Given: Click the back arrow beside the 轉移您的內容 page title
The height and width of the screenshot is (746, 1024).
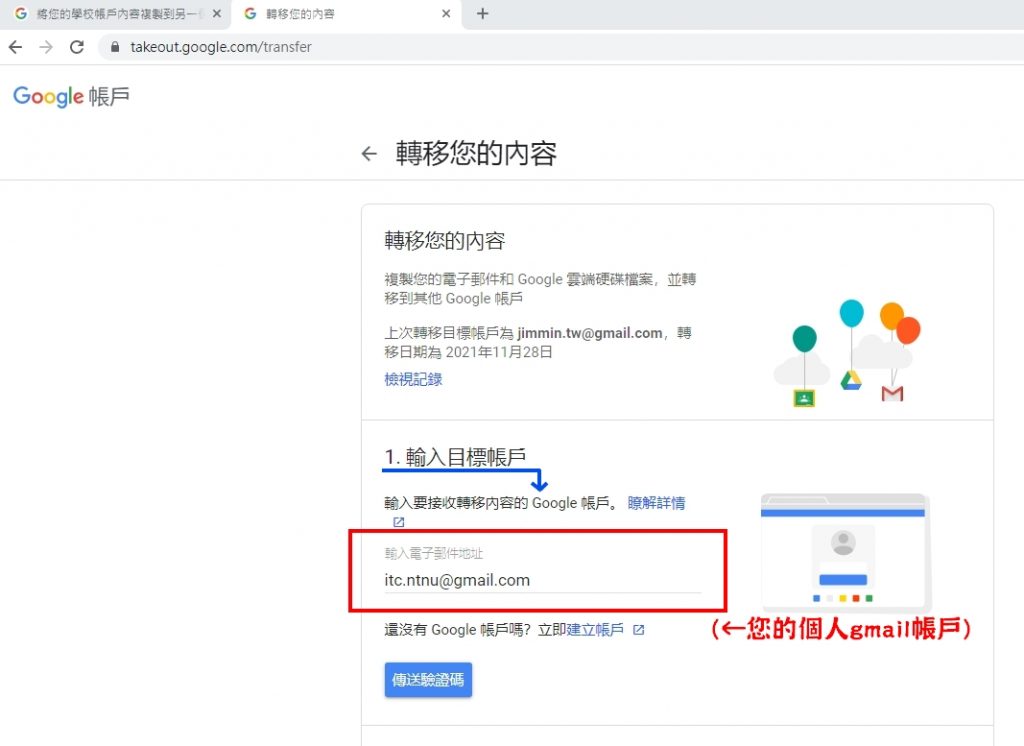Looking at the screenshot, I should (x=370, y=154).
